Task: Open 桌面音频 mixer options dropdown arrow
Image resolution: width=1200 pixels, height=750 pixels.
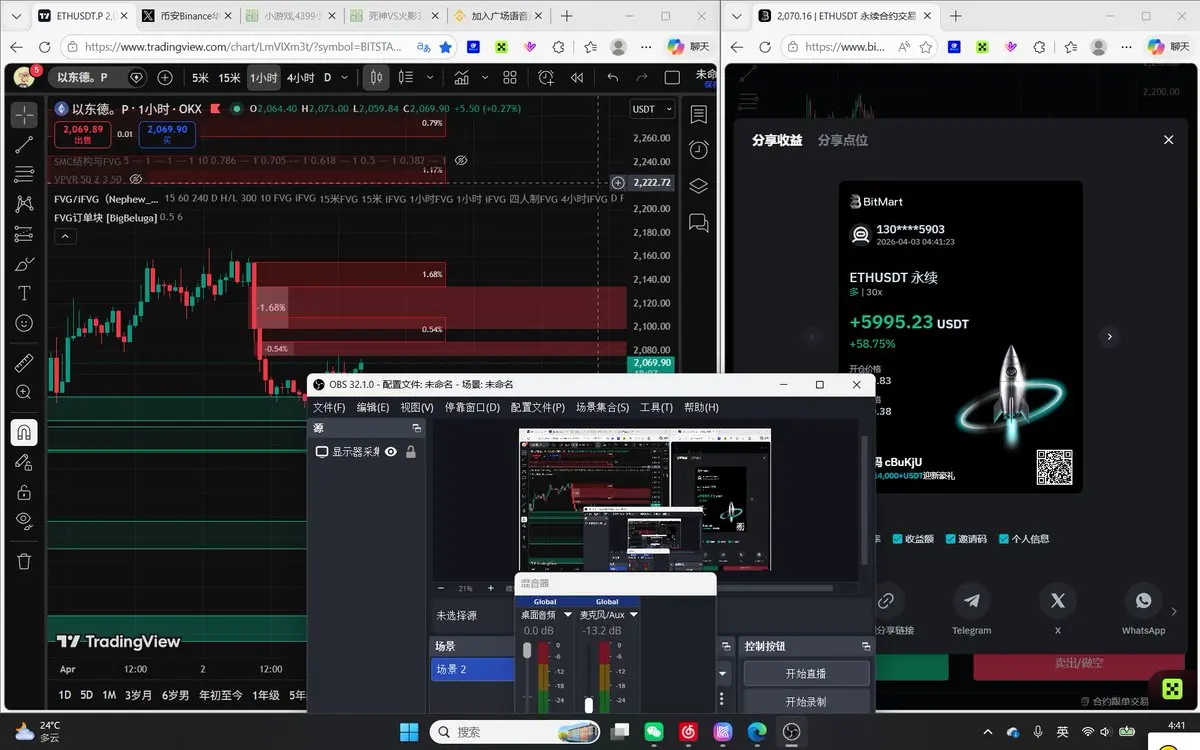Action: click(x=568, y=615)
